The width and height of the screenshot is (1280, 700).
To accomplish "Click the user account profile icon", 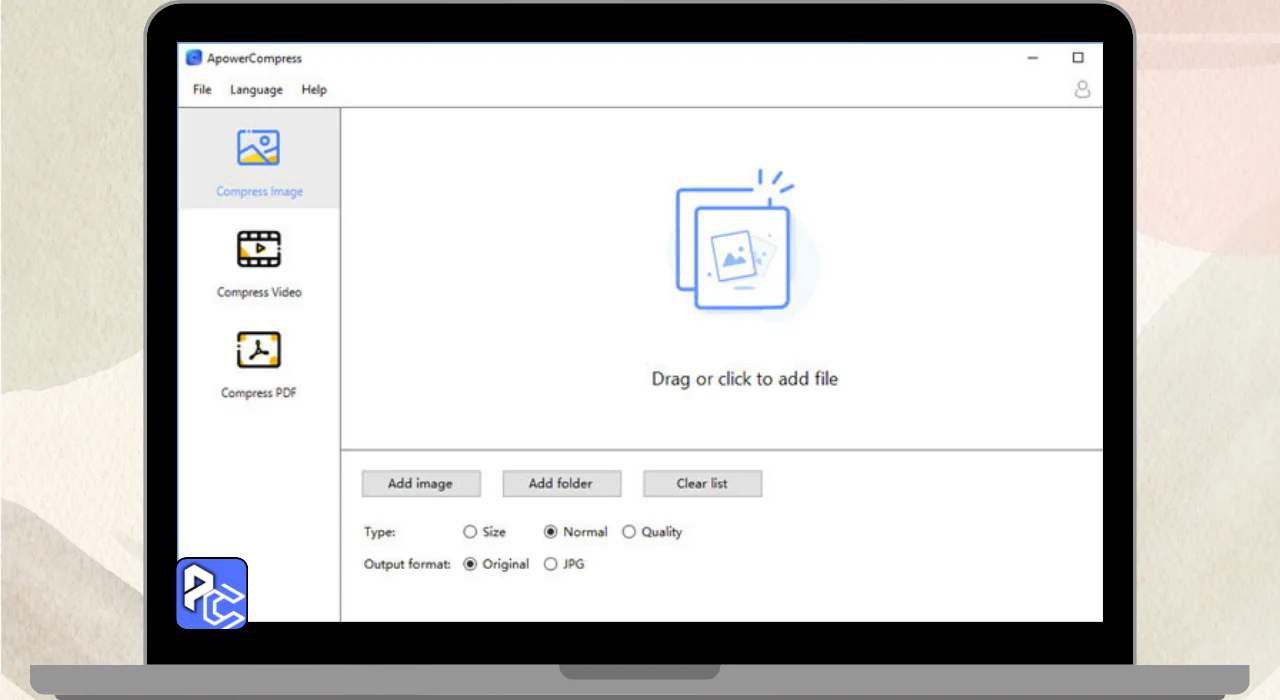I will [1082, 89].
